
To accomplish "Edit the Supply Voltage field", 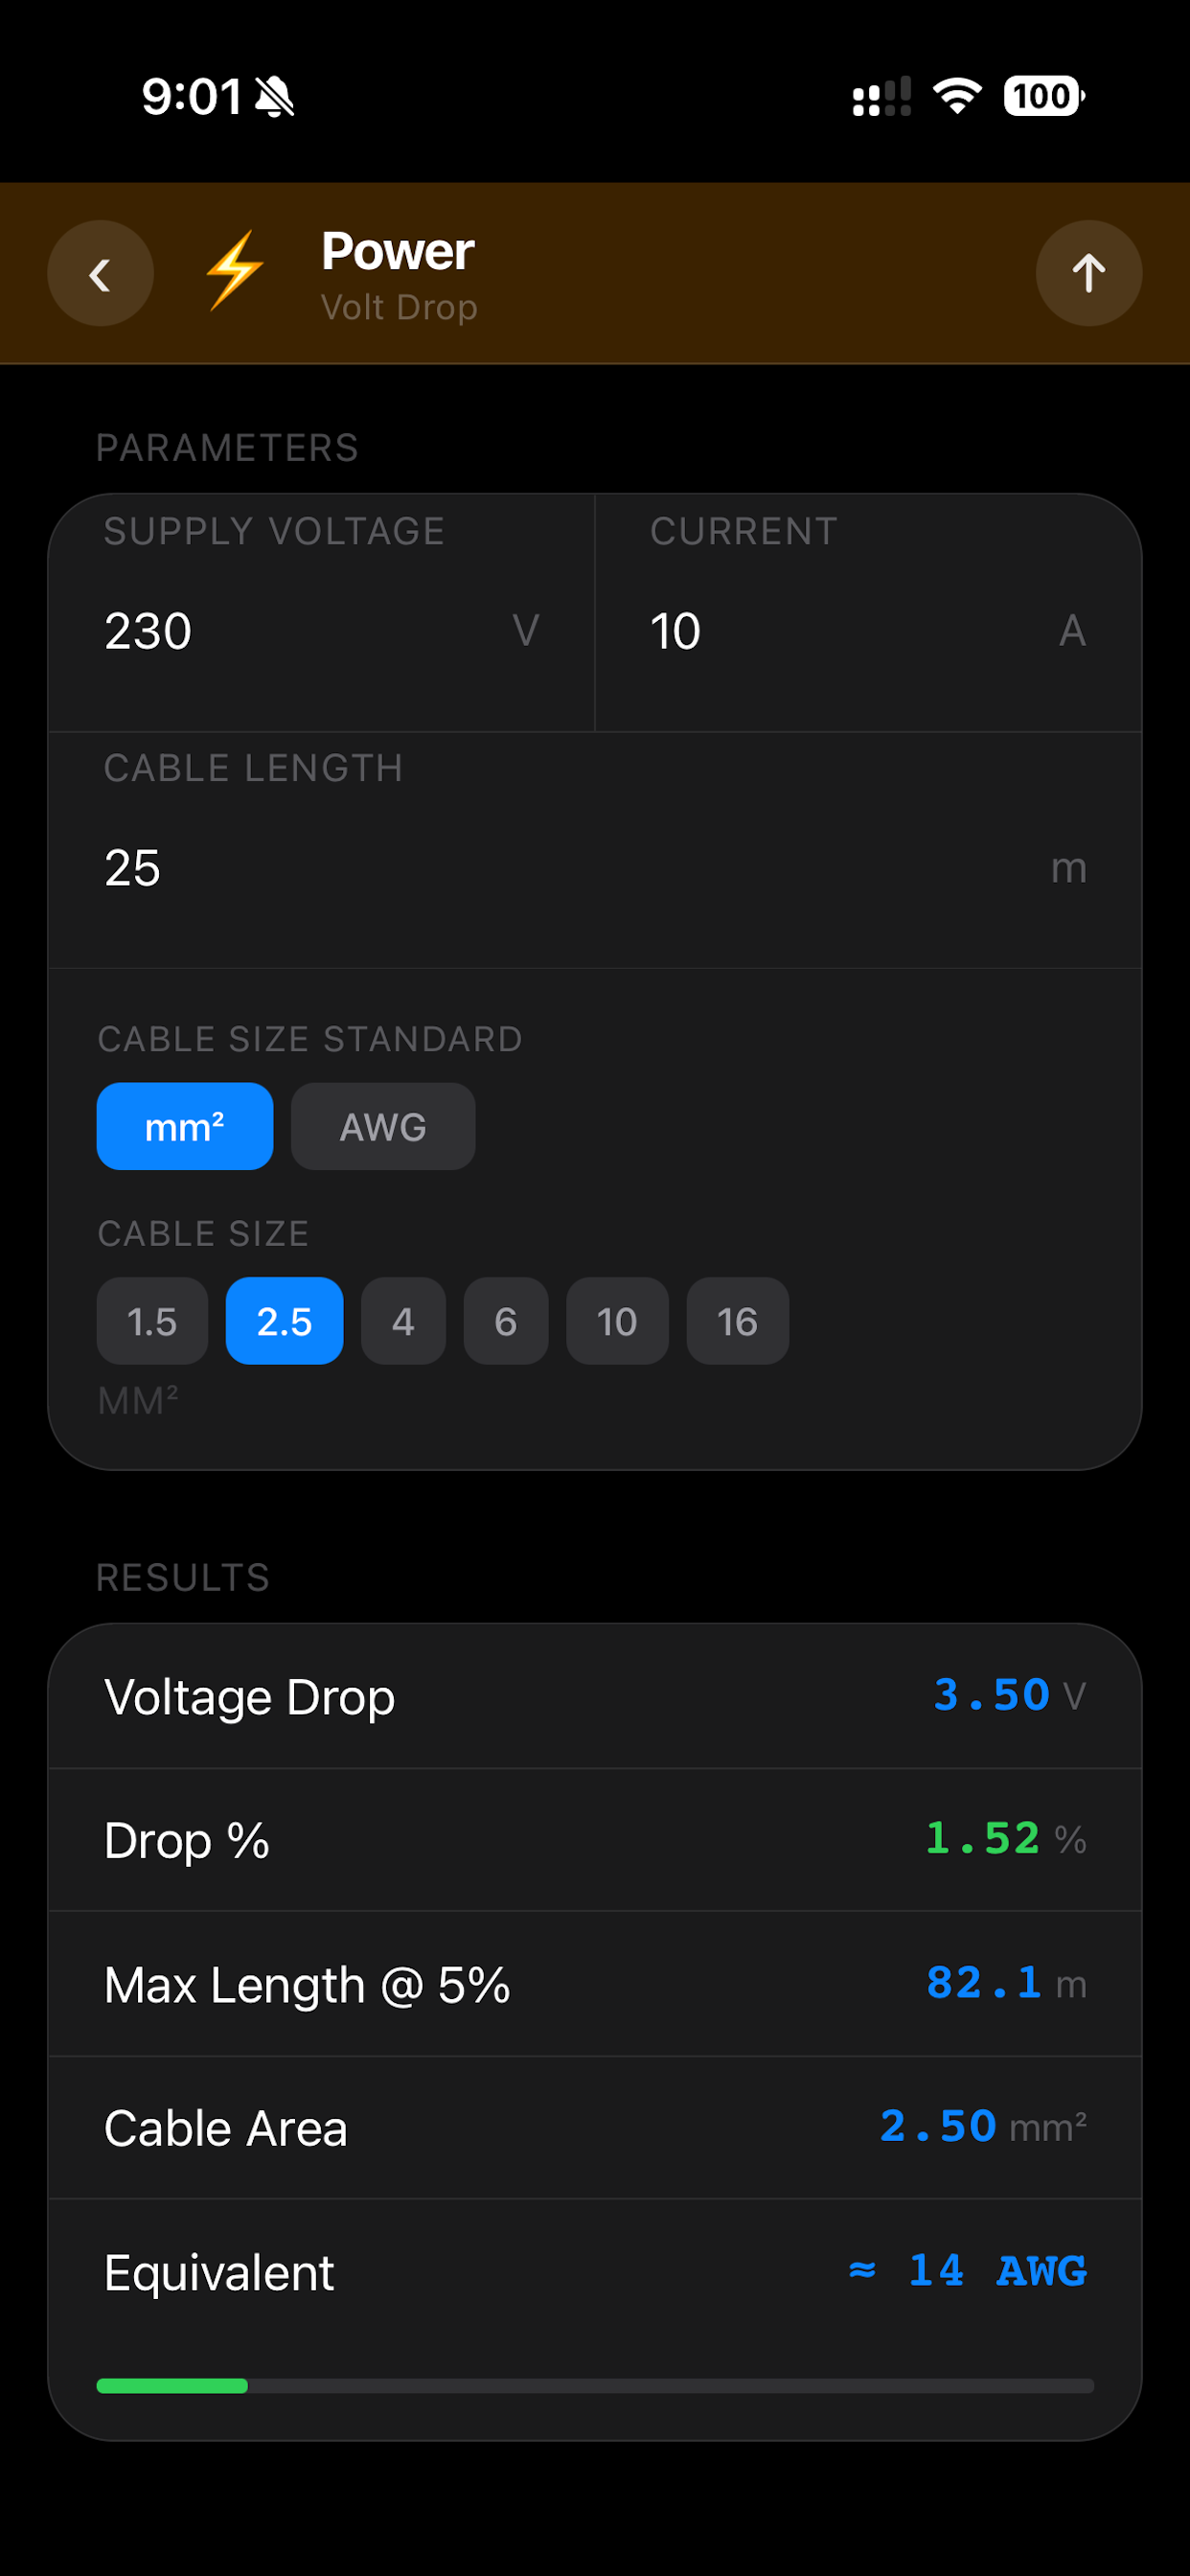I will [x=321, y=613].
